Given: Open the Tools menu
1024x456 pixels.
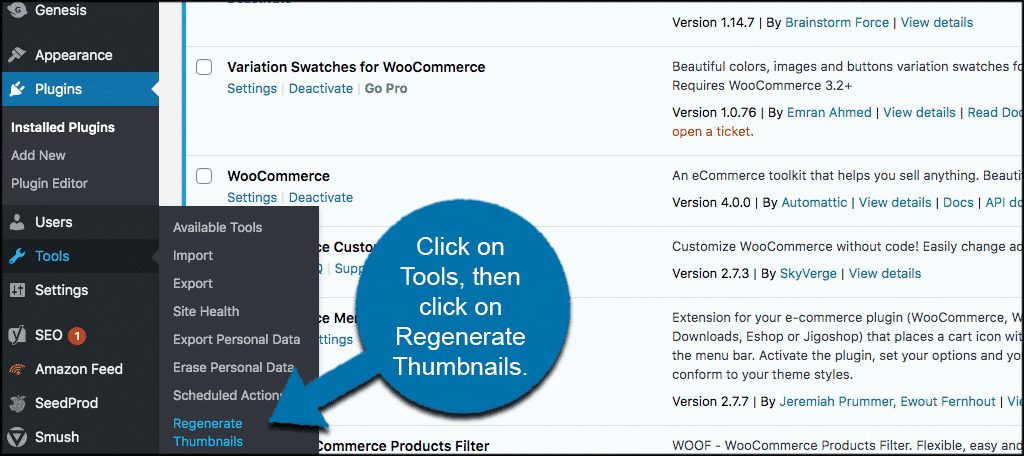Looking at the screenshot, I should coord(52,256).
